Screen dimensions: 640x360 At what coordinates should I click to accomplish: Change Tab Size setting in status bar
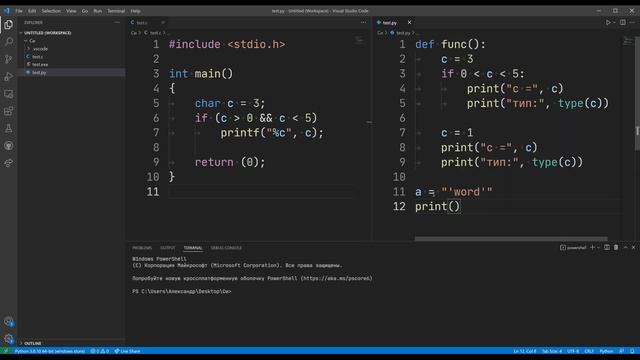(552, 351)
